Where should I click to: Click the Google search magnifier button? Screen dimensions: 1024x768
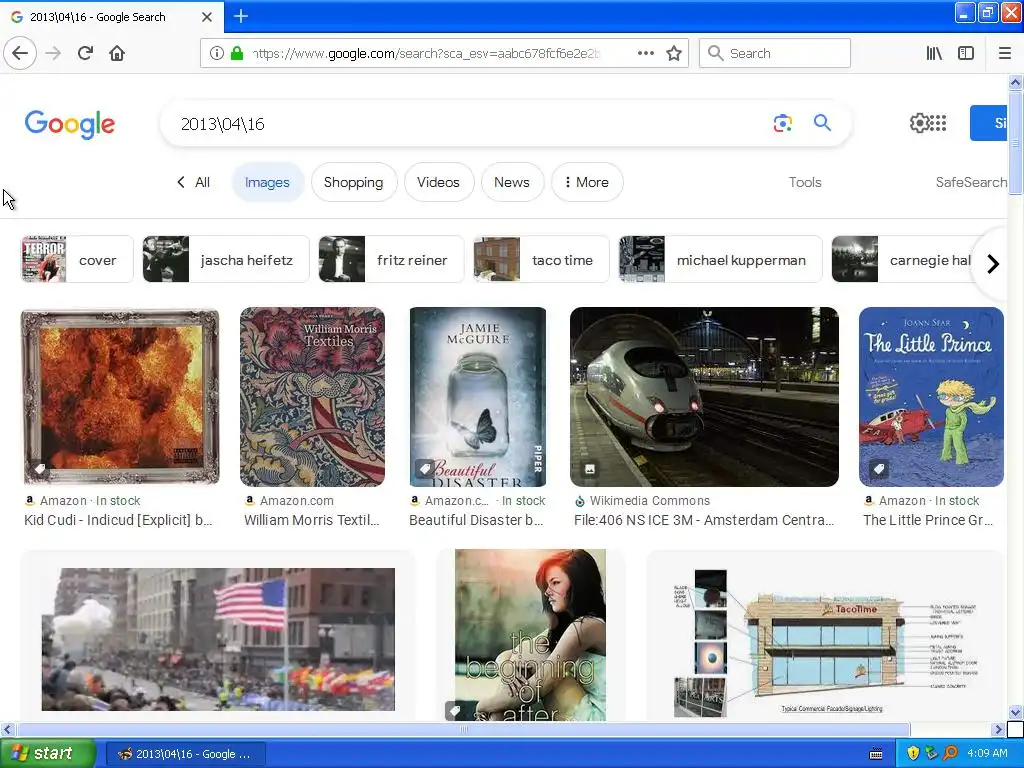(x=822, y=123)
